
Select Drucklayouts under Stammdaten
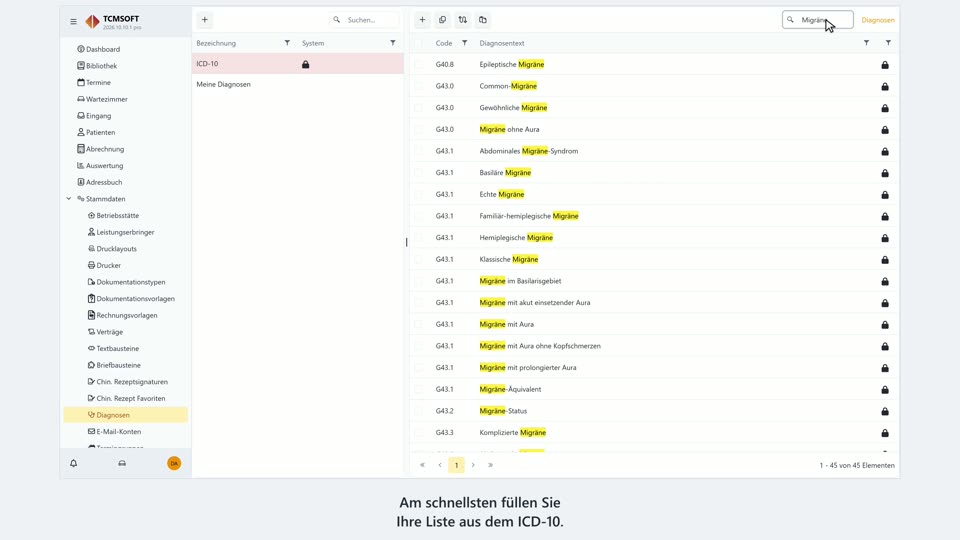point(112,249)
